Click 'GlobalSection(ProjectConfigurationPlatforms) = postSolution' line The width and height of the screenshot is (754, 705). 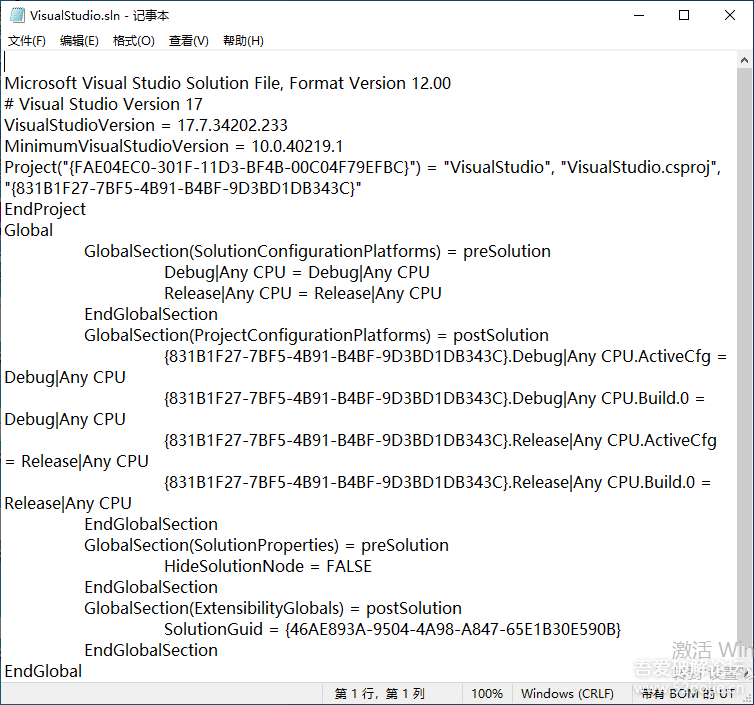click(316, 335)
